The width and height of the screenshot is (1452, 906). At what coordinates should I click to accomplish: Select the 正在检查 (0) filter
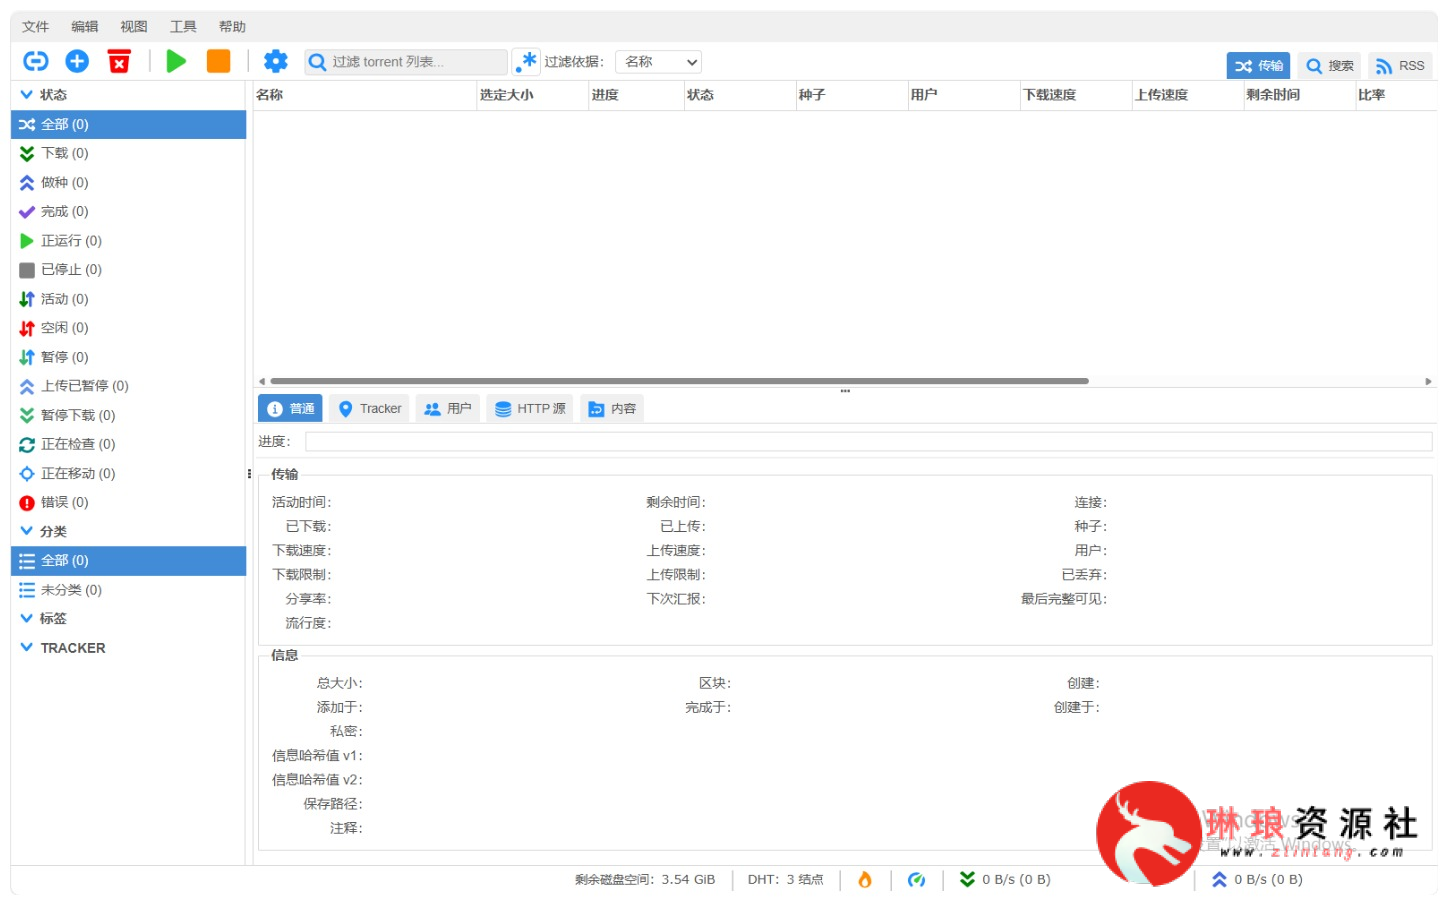[128, 444]
